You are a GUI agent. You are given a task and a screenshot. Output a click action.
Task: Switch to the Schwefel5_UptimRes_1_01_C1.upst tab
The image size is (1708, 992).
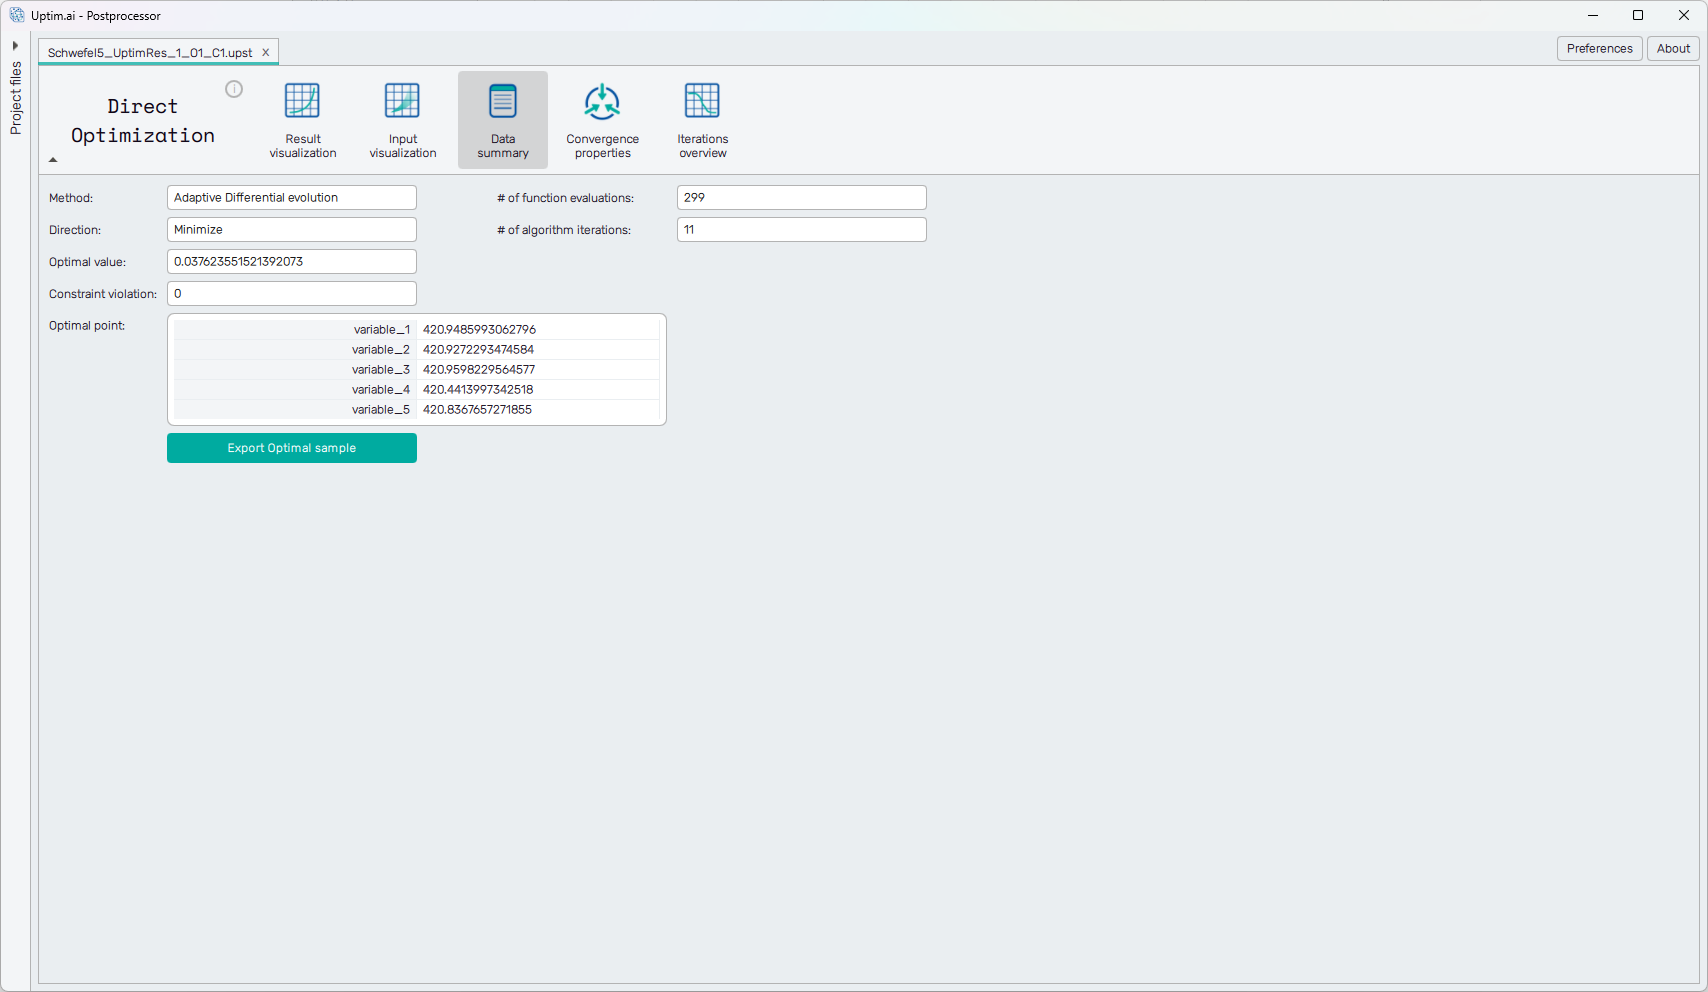pyautogui.click(x=150, y=53)
